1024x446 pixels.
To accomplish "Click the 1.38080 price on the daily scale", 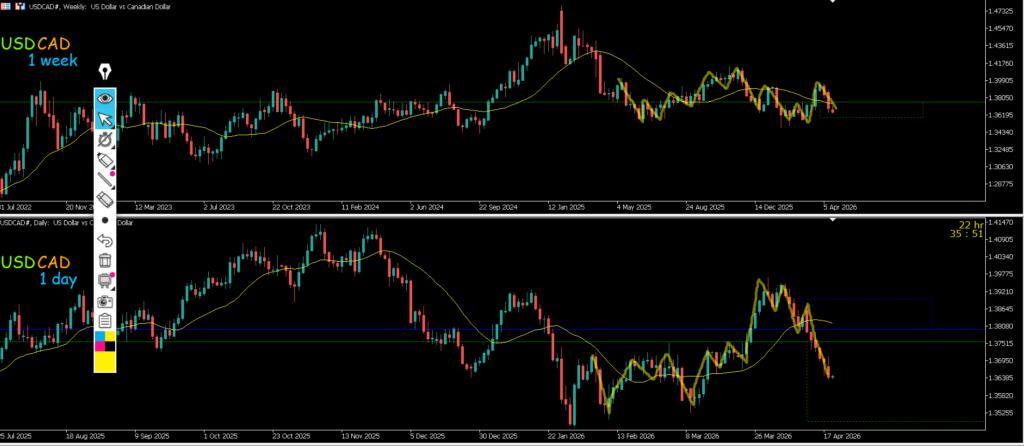I will click(x=1002, y=326).
